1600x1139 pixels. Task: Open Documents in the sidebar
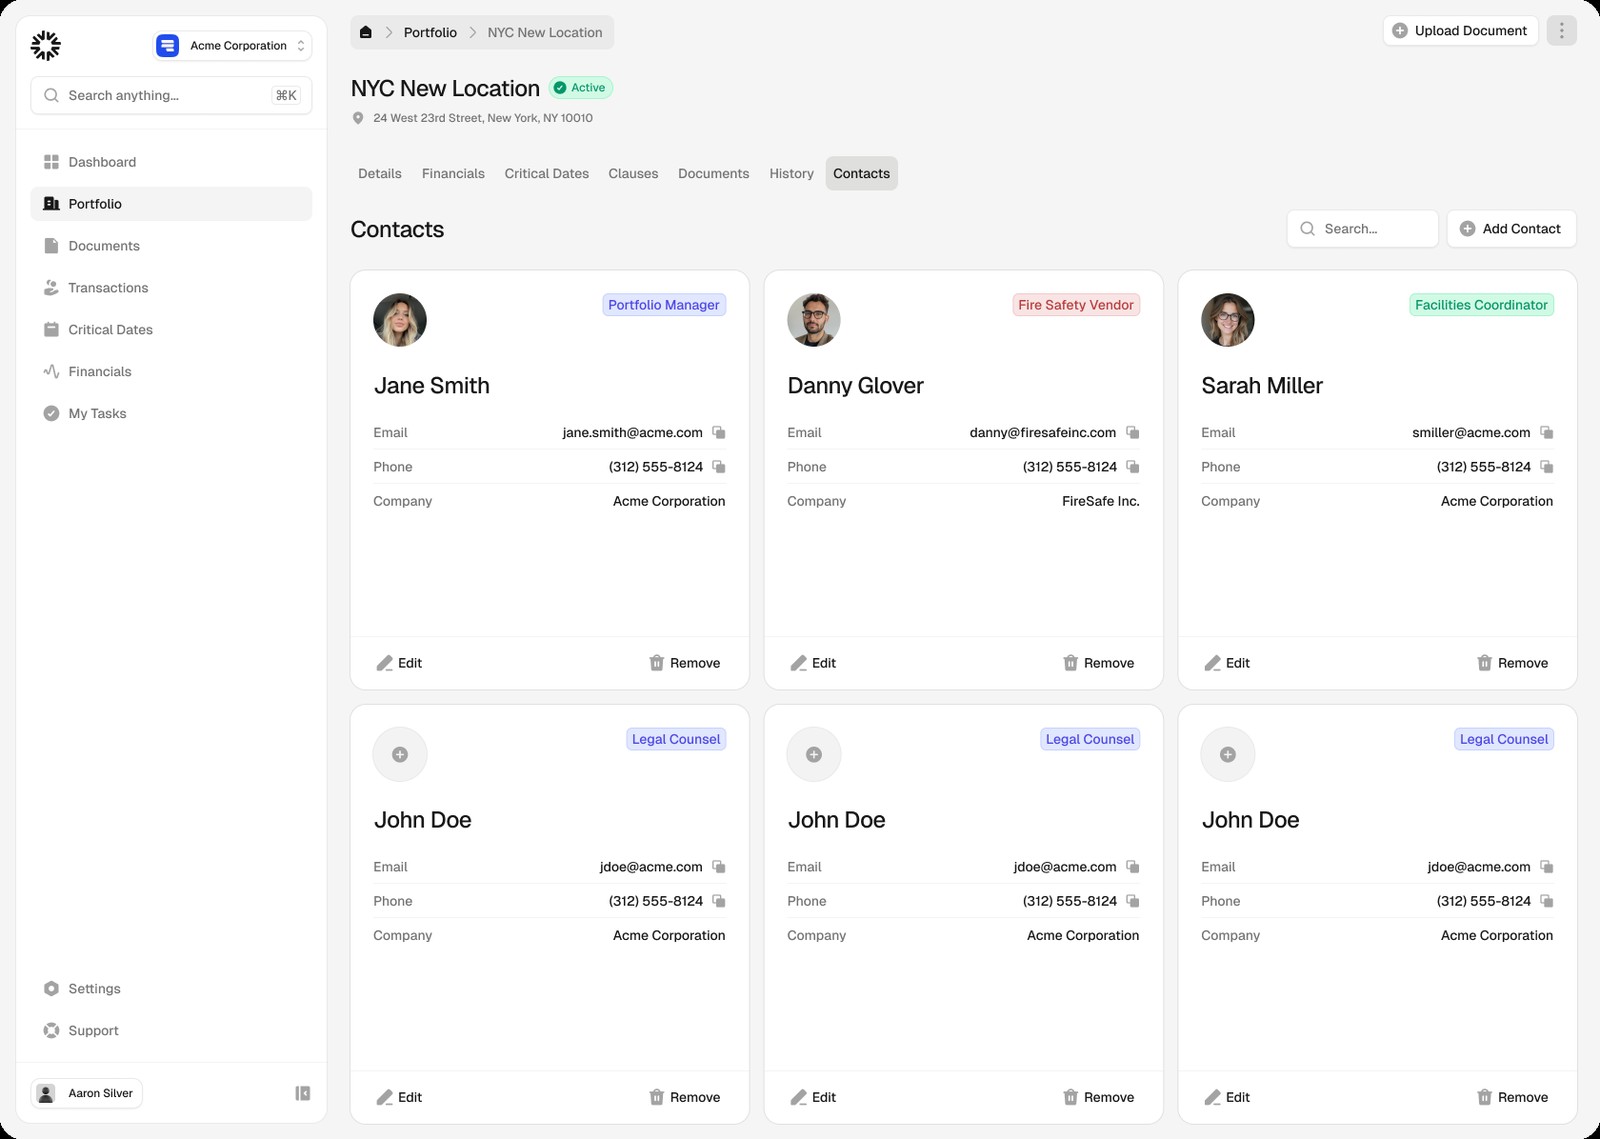point(171,246)
